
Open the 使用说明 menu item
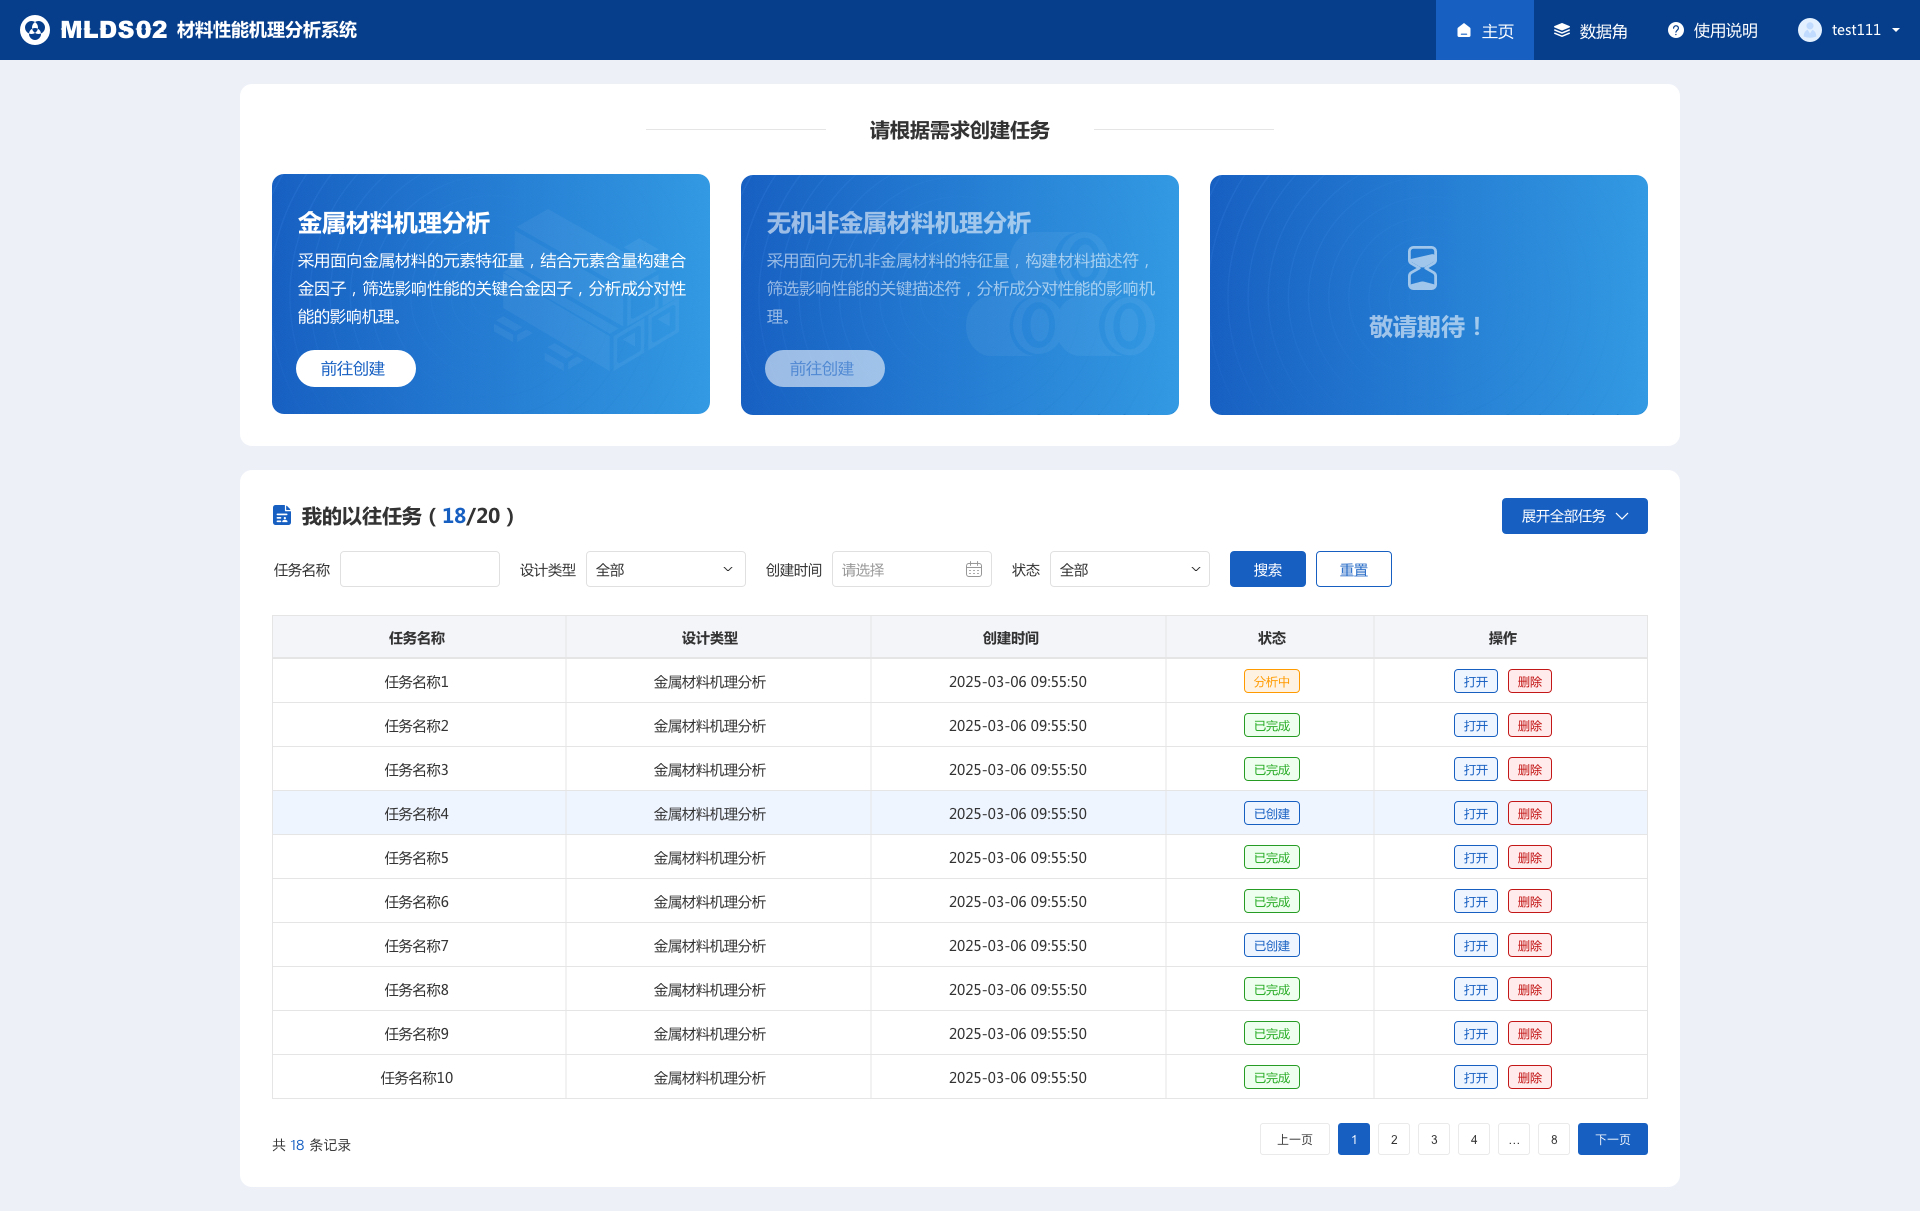tap(1712, 31)
